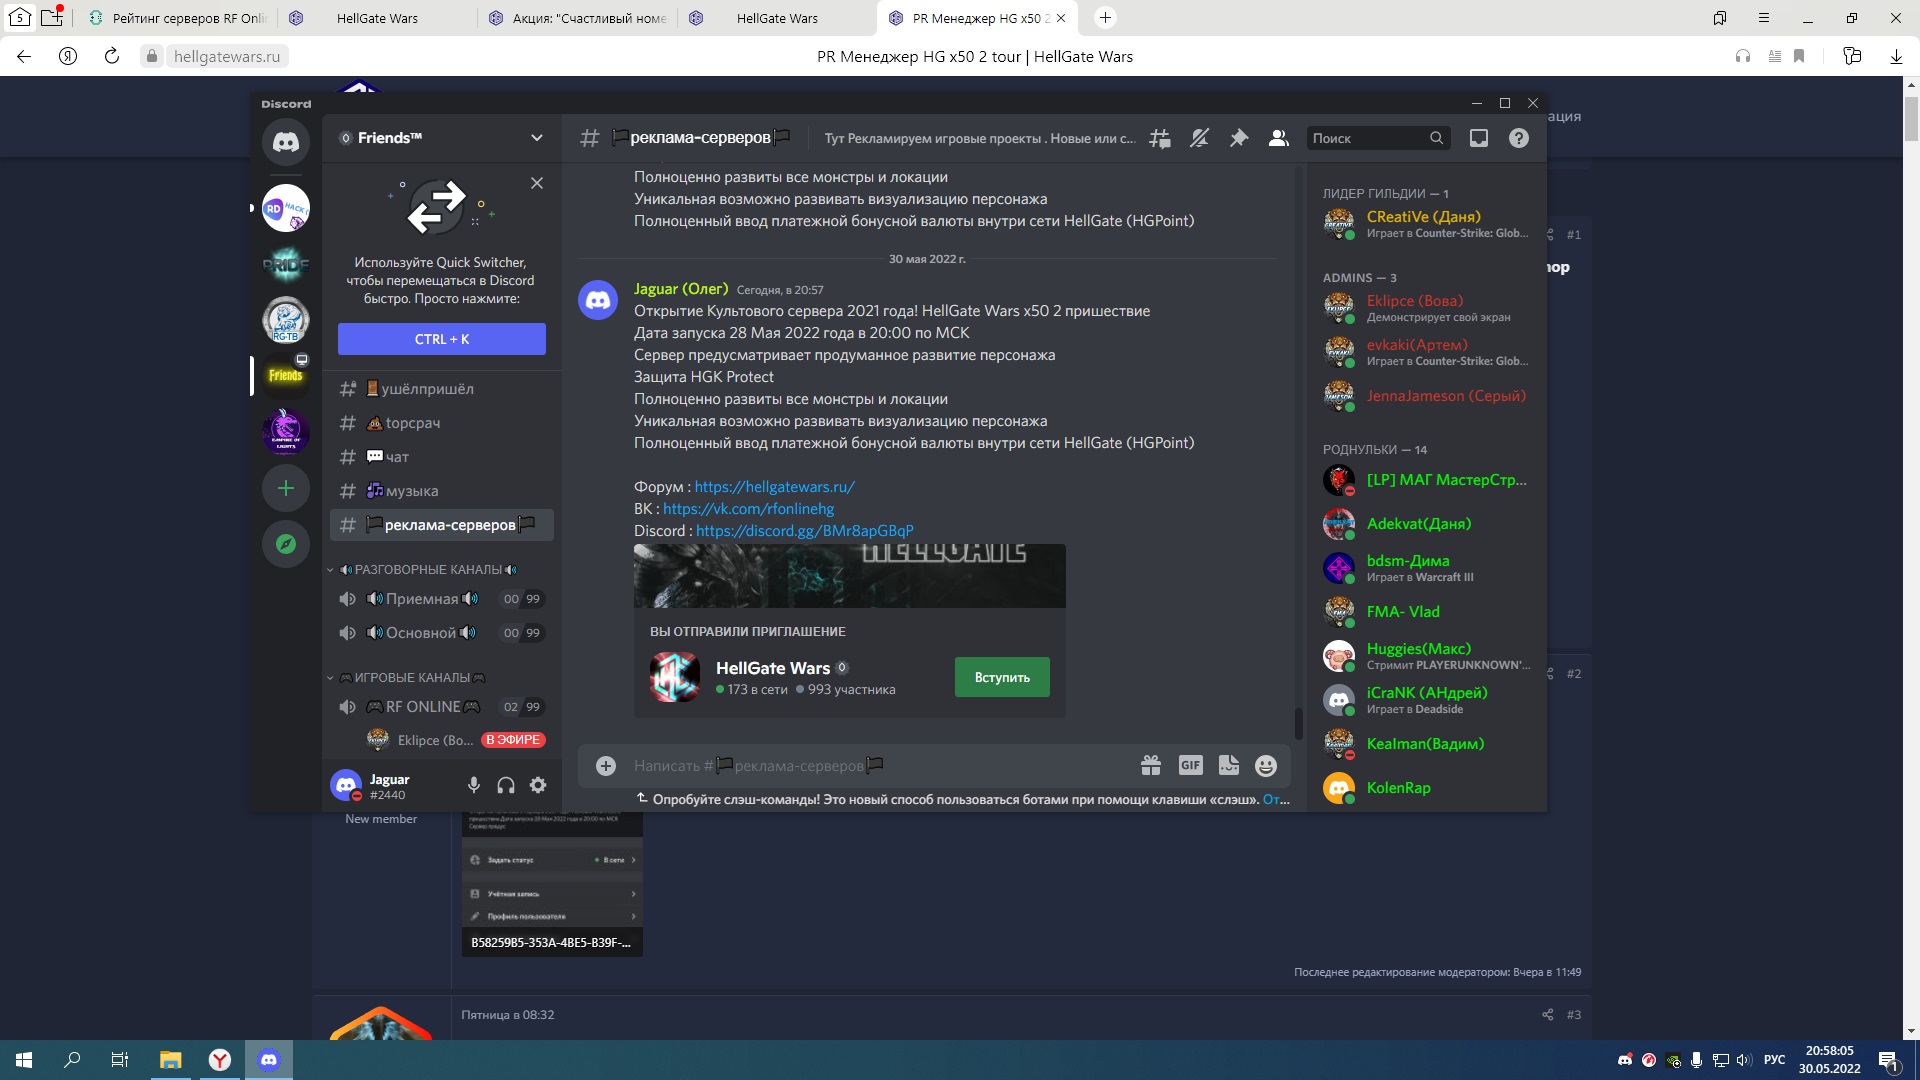The width and height of the screenshot is (1920, 1080).
Task: Open a new browser tab
Action: click(x=1105, y=18)
